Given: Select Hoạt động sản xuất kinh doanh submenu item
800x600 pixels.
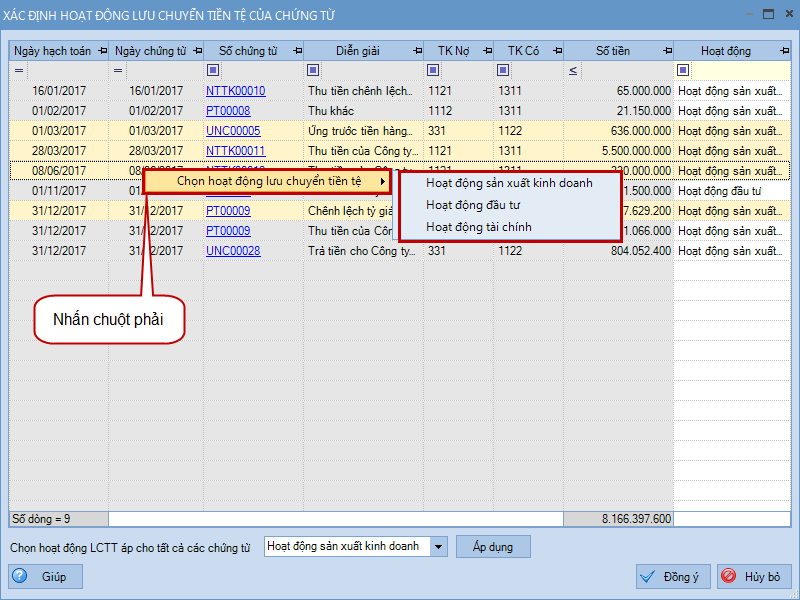Looking at the screenshot, I should coord(508,183).
